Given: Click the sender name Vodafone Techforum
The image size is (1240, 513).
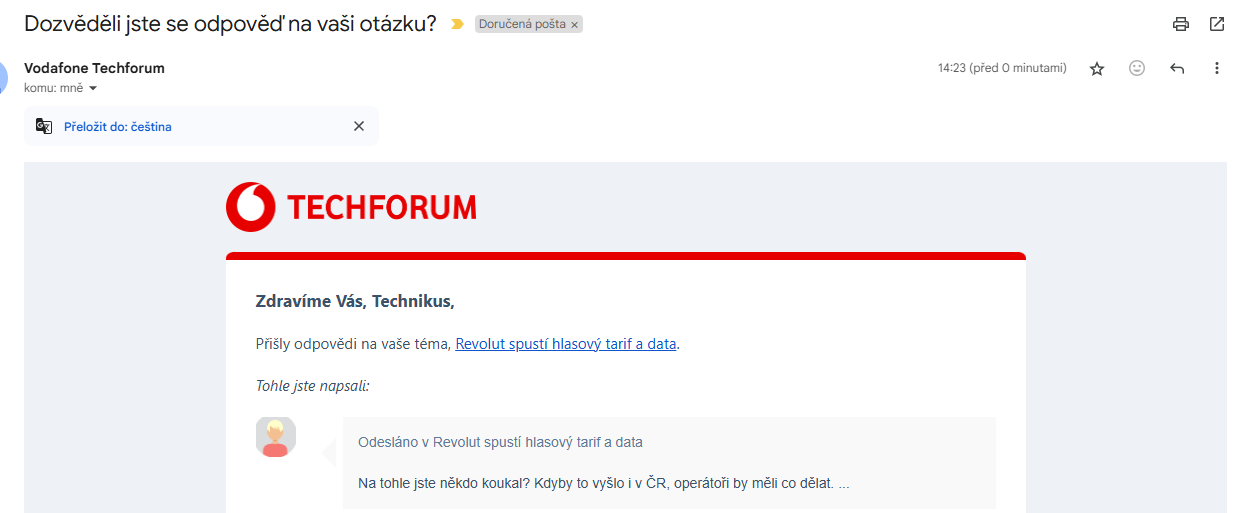Looking at the screenshot, I should tap(94, 68).
